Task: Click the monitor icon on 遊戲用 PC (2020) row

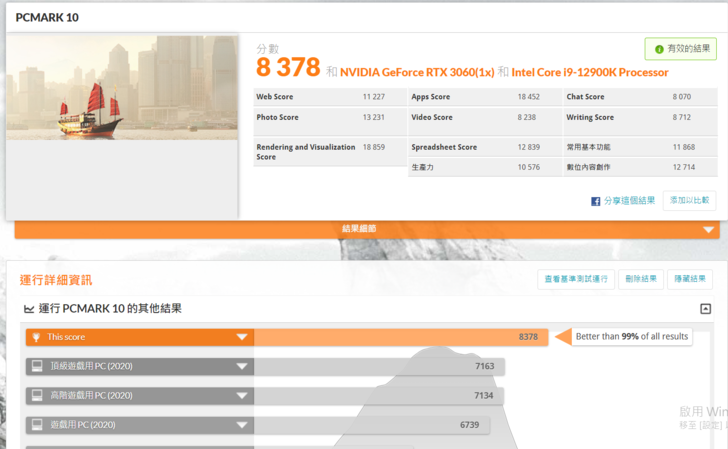Action: tap(37, 425)
